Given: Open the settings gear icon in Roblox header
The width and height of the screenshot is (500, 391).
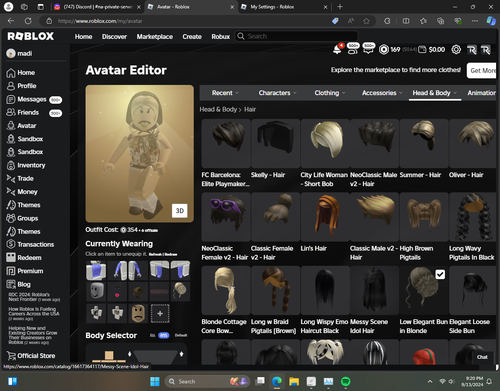Looking at the screenshot, I should 456,50.
